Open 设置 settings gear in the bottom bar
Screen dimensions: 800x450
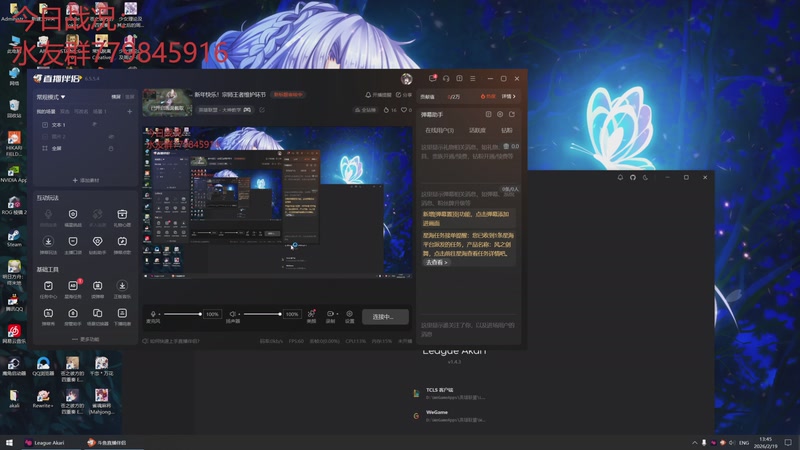[x=349, y=314]
